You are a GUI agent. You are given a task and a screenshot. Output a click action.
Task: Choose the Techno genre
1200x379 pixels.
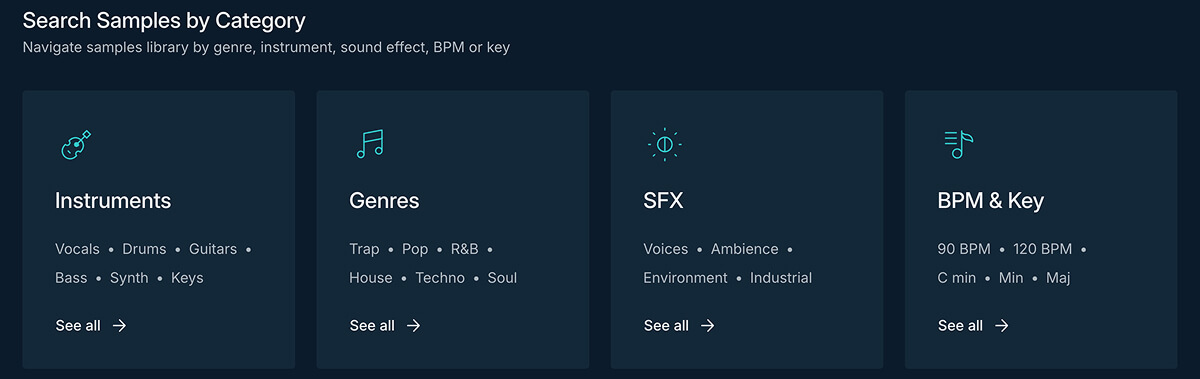pos(440,278)
